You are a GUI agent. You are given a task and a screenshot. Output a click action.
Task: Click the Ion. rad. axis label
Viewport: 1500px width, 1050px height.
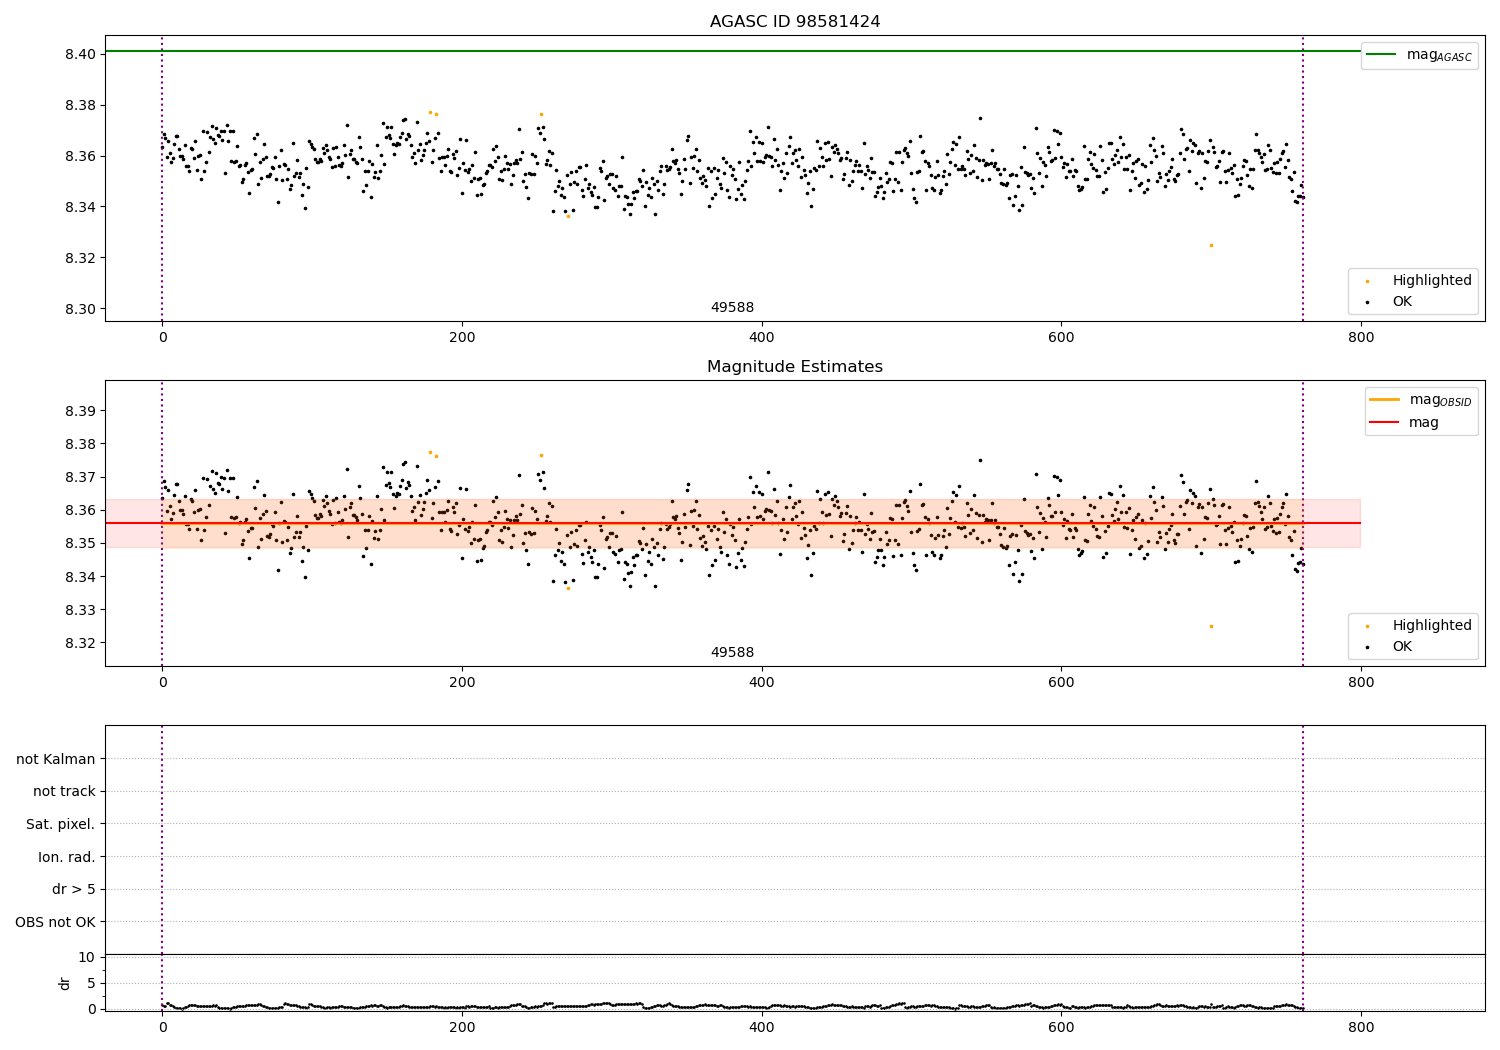(x=67, y=857)
